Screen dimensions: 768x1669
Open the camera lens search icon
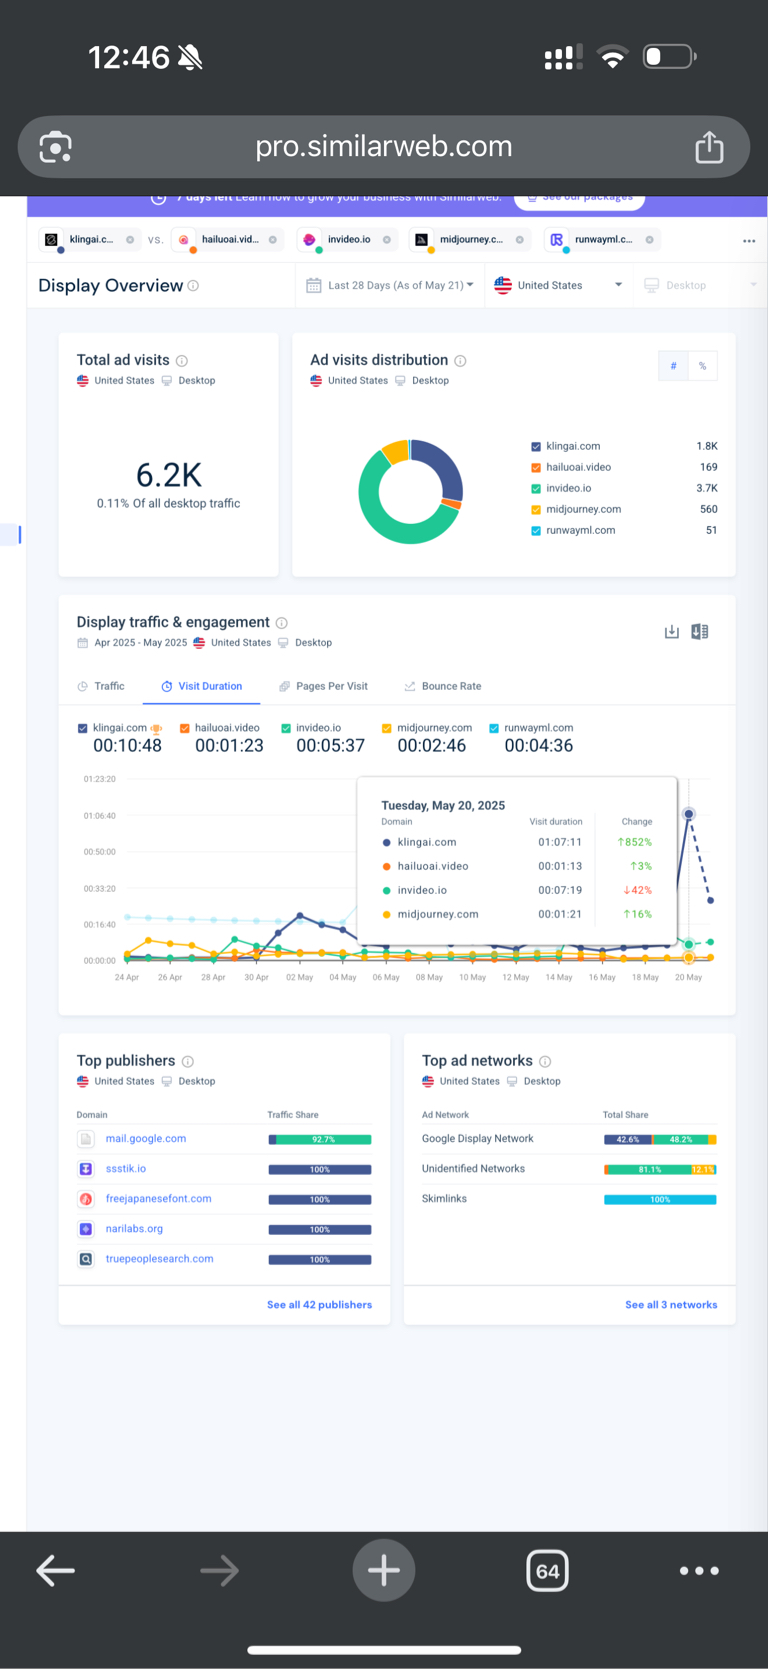(x=55, y=147)
